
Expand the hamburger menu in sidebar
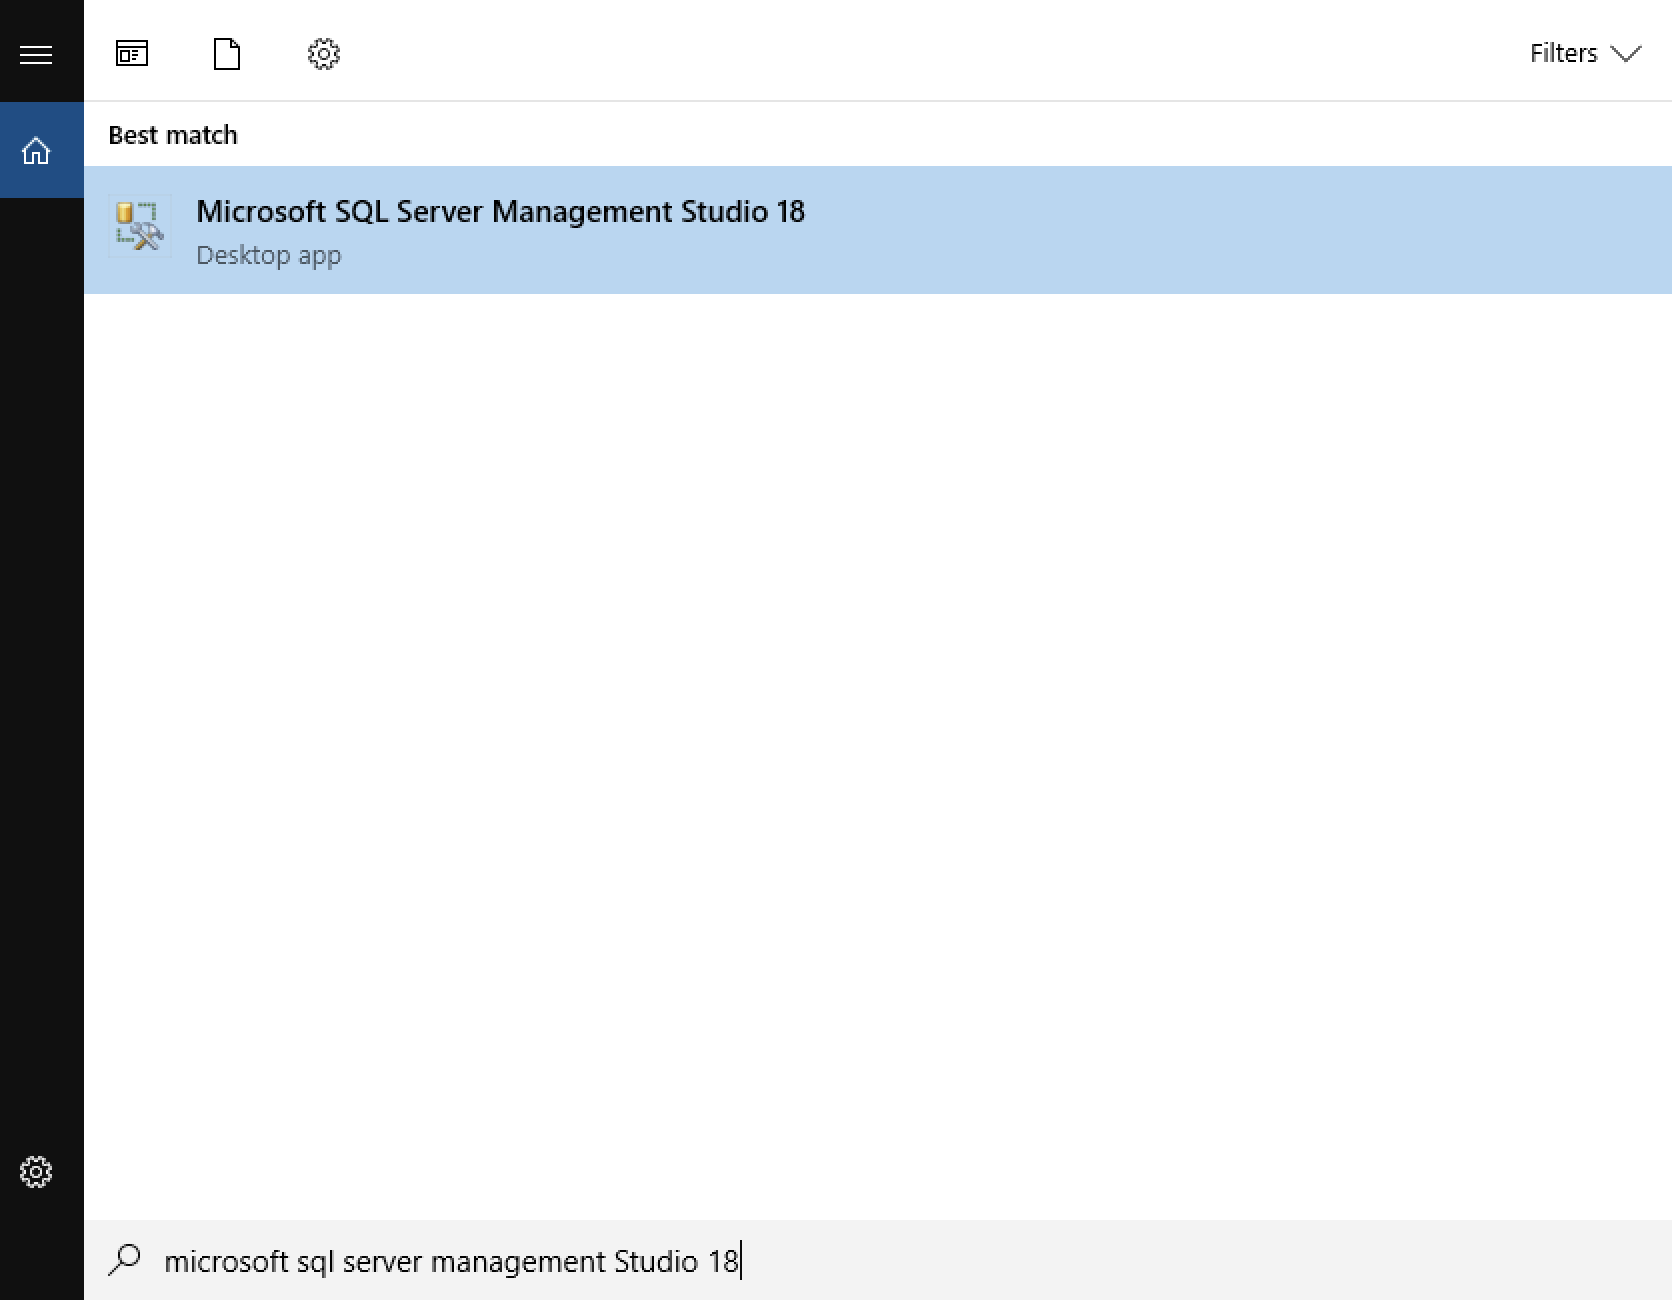tap(36, 54)
